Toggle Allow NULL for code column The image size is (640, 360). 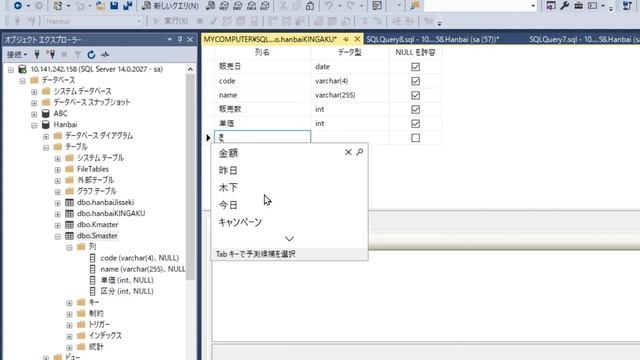[x=416, y=81]
